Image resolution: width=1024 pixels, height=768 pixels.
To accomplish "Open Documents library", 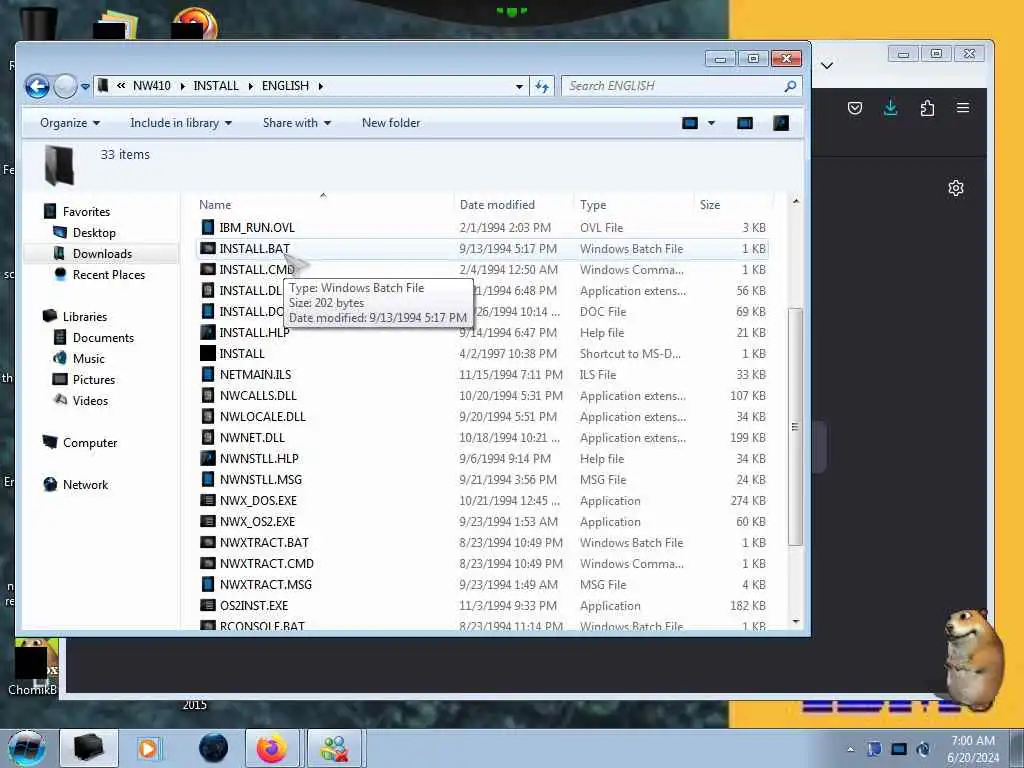I will 103,338.
